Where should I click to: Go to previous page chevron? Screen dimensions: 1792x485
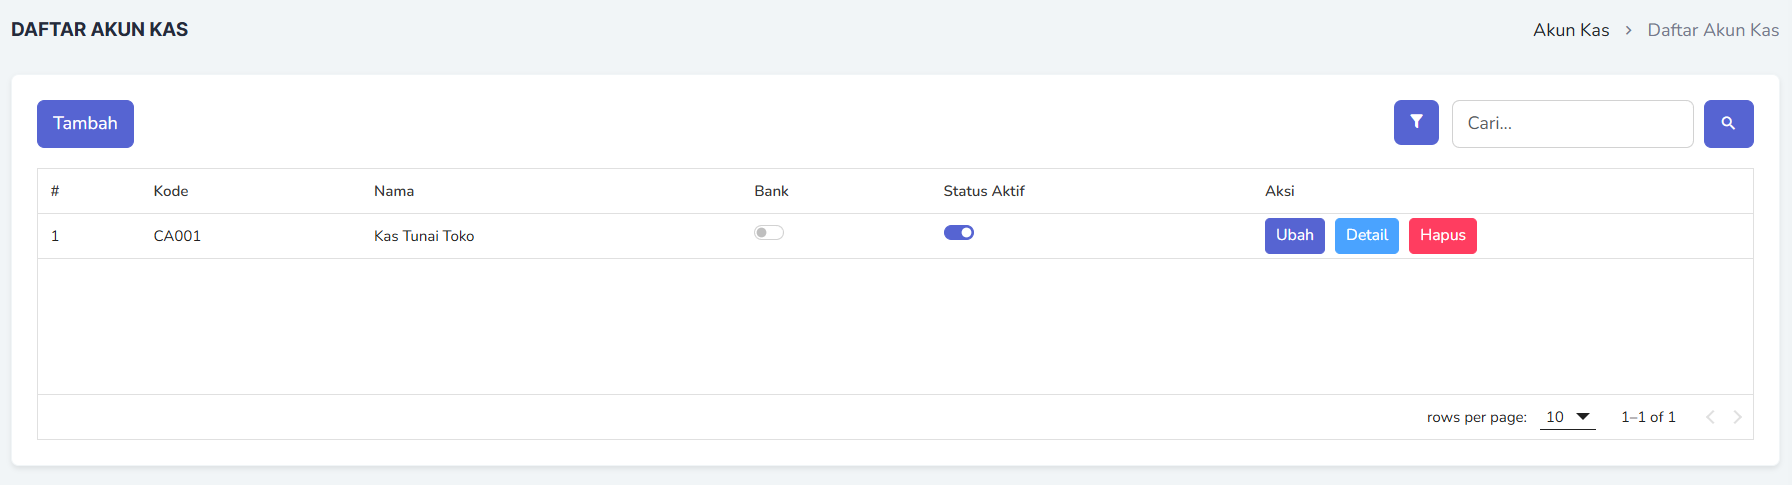[x=1710, y=417]
